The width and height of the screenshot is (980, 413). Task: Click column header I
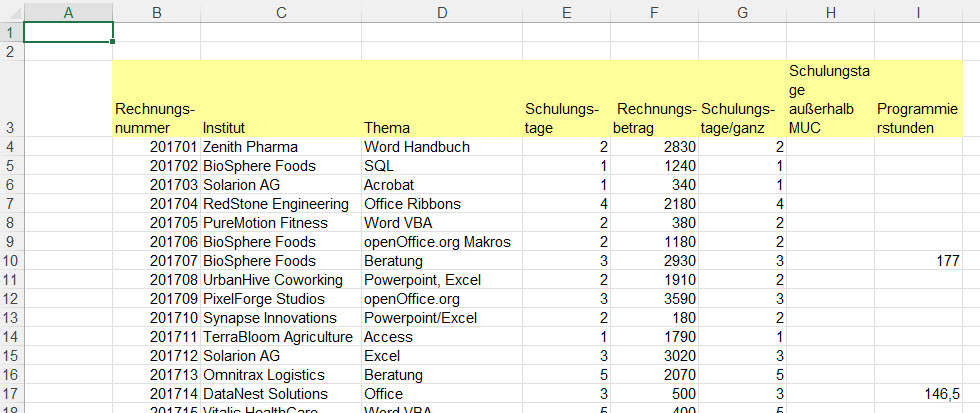(x=917, y=12)
